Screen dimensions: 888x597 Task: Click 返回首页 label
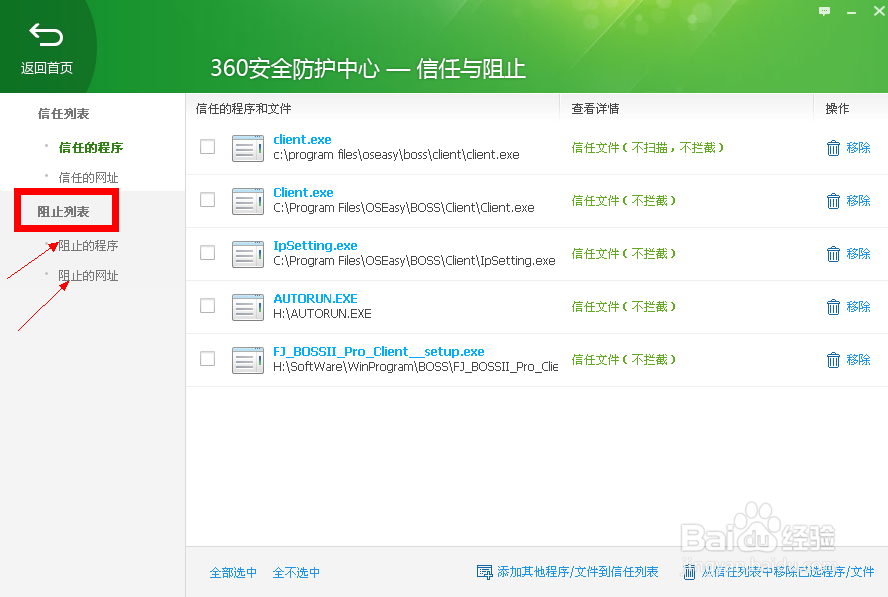tap(46, 68)
